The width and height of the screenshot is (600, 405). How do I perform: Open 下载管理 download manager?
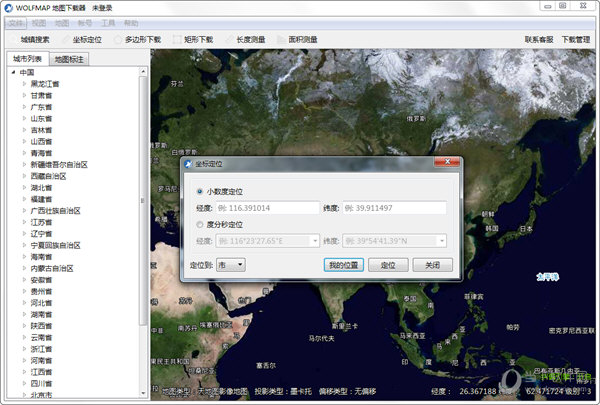[x=576, y=39]
